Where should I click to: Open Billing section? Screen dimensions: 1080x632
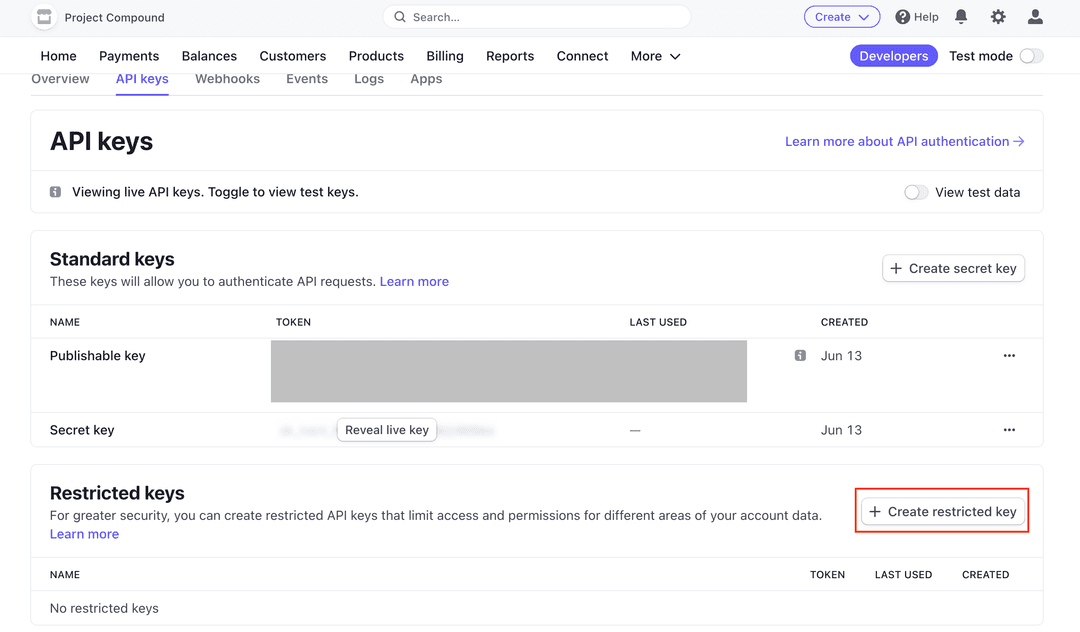(x=445, y=56)
